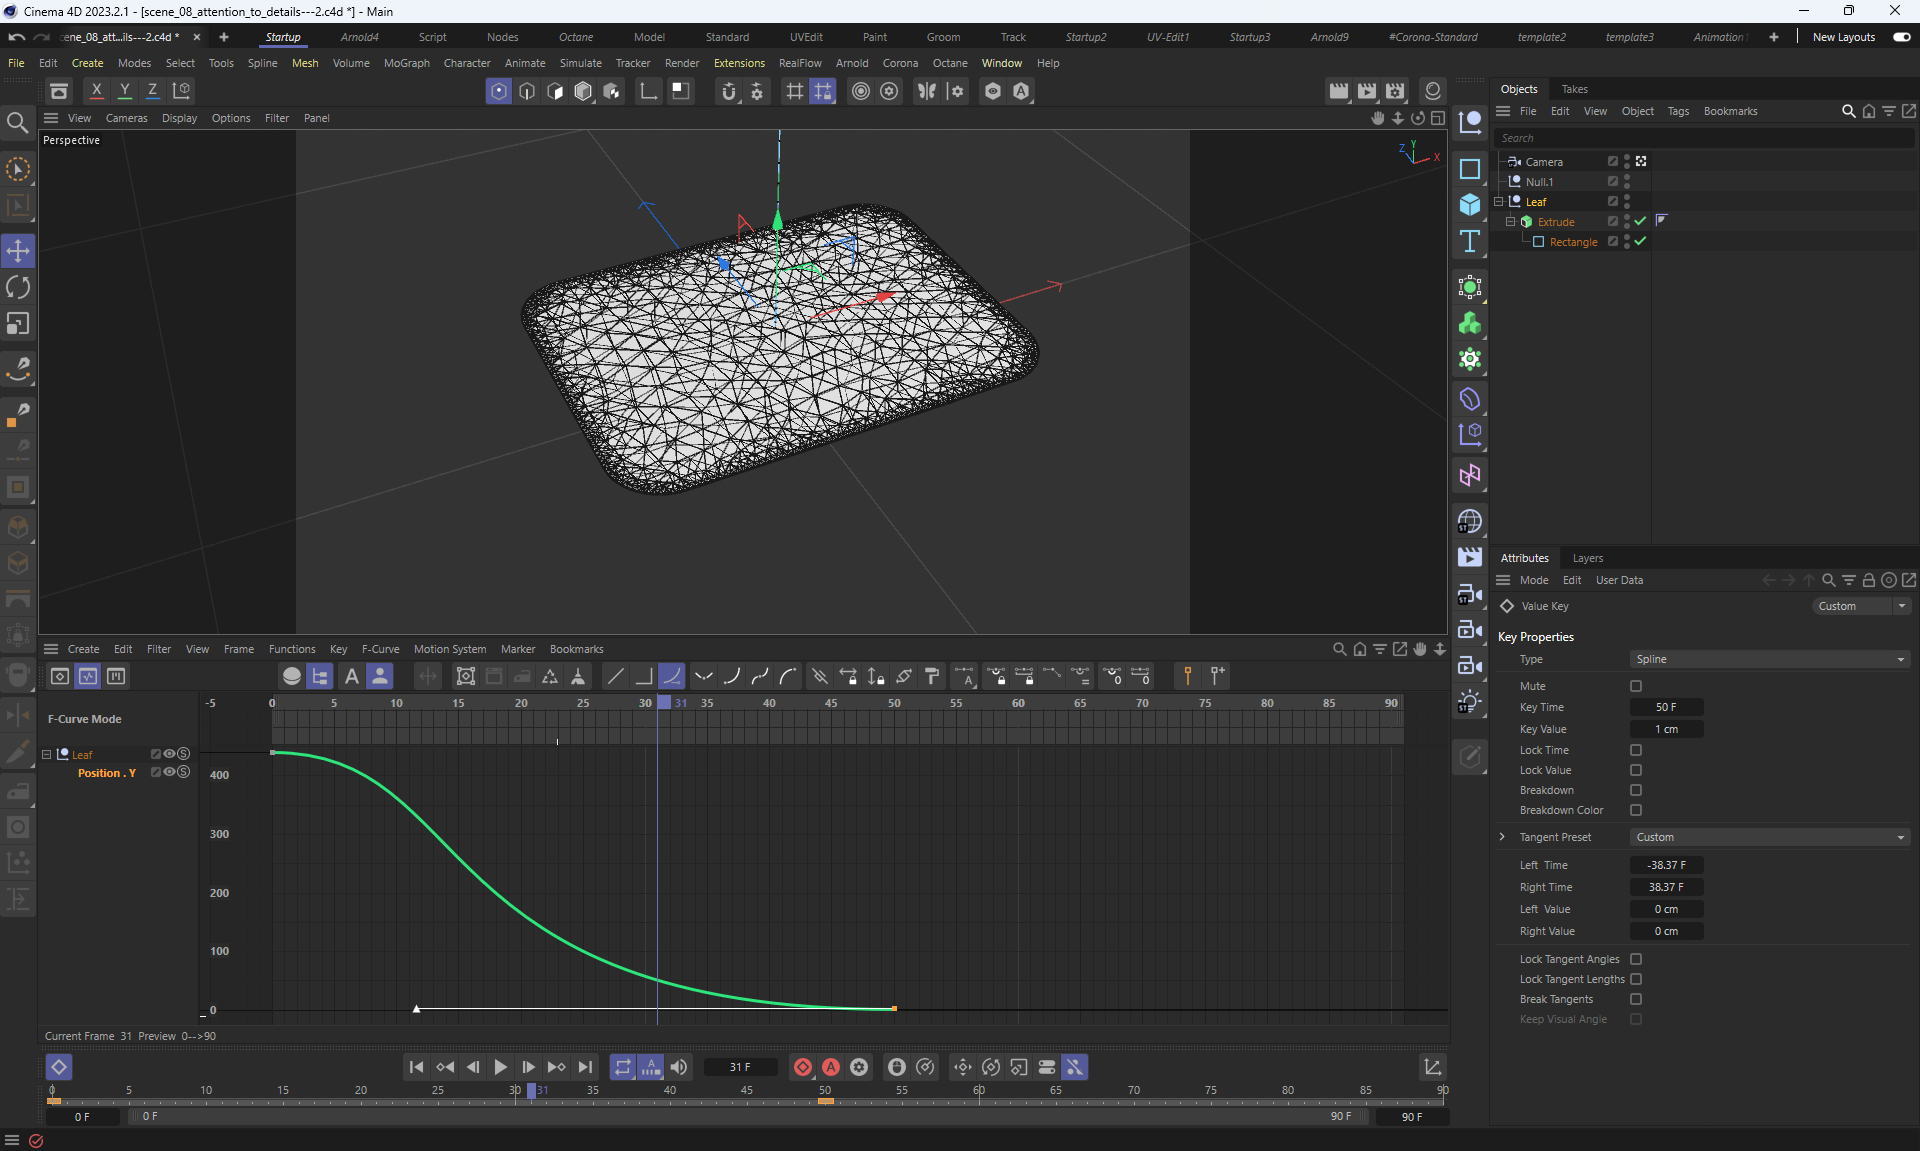
Task: Select the Move tool in left toolbar
Action: (18, 251)
